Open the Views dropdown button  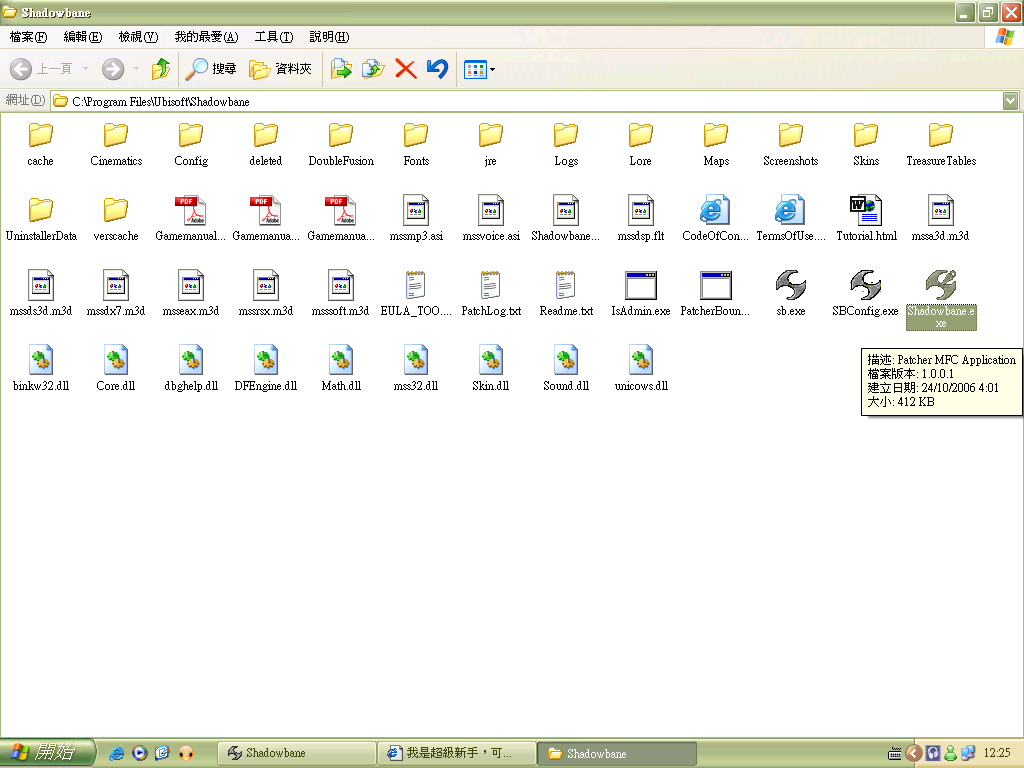[479, 69]
